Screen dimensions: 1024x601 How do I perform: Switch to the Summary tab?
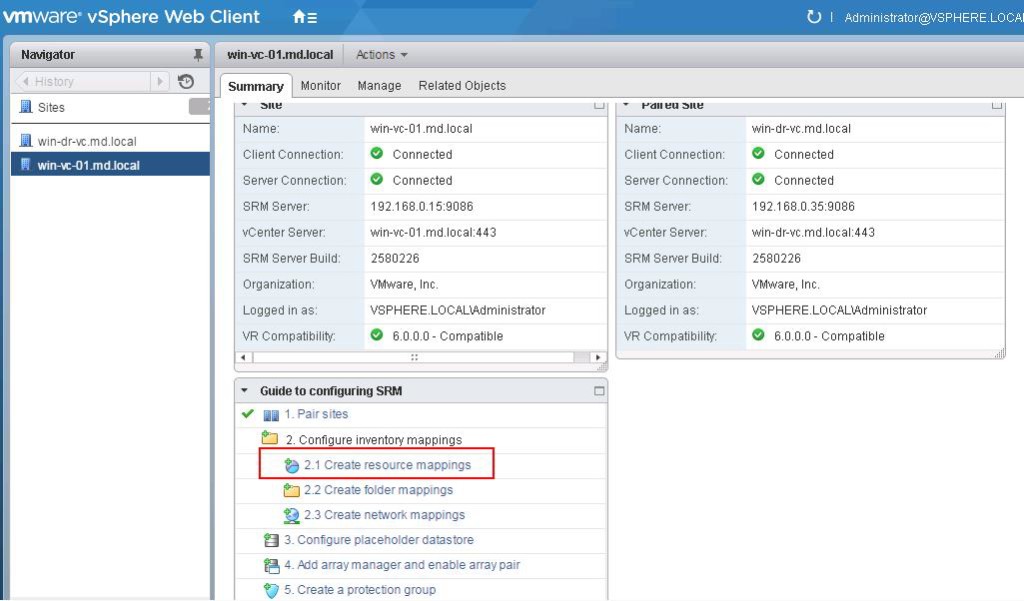(255, 86)
